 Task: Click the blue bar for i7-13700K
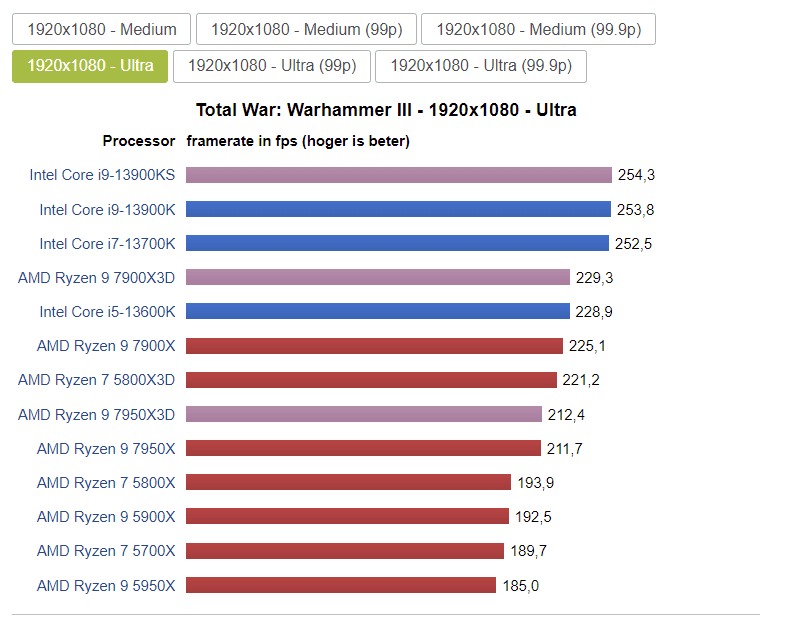point(397,243)
